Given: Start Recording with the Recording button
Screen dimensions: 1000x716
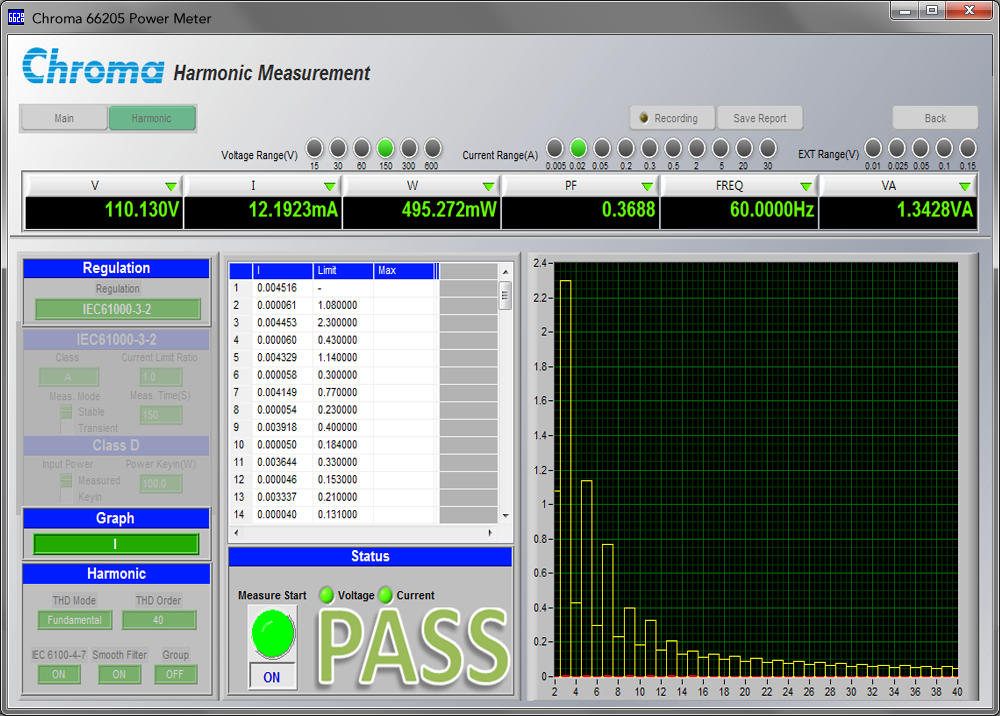Looking at the screenshot, I should (x=672, y=118).
